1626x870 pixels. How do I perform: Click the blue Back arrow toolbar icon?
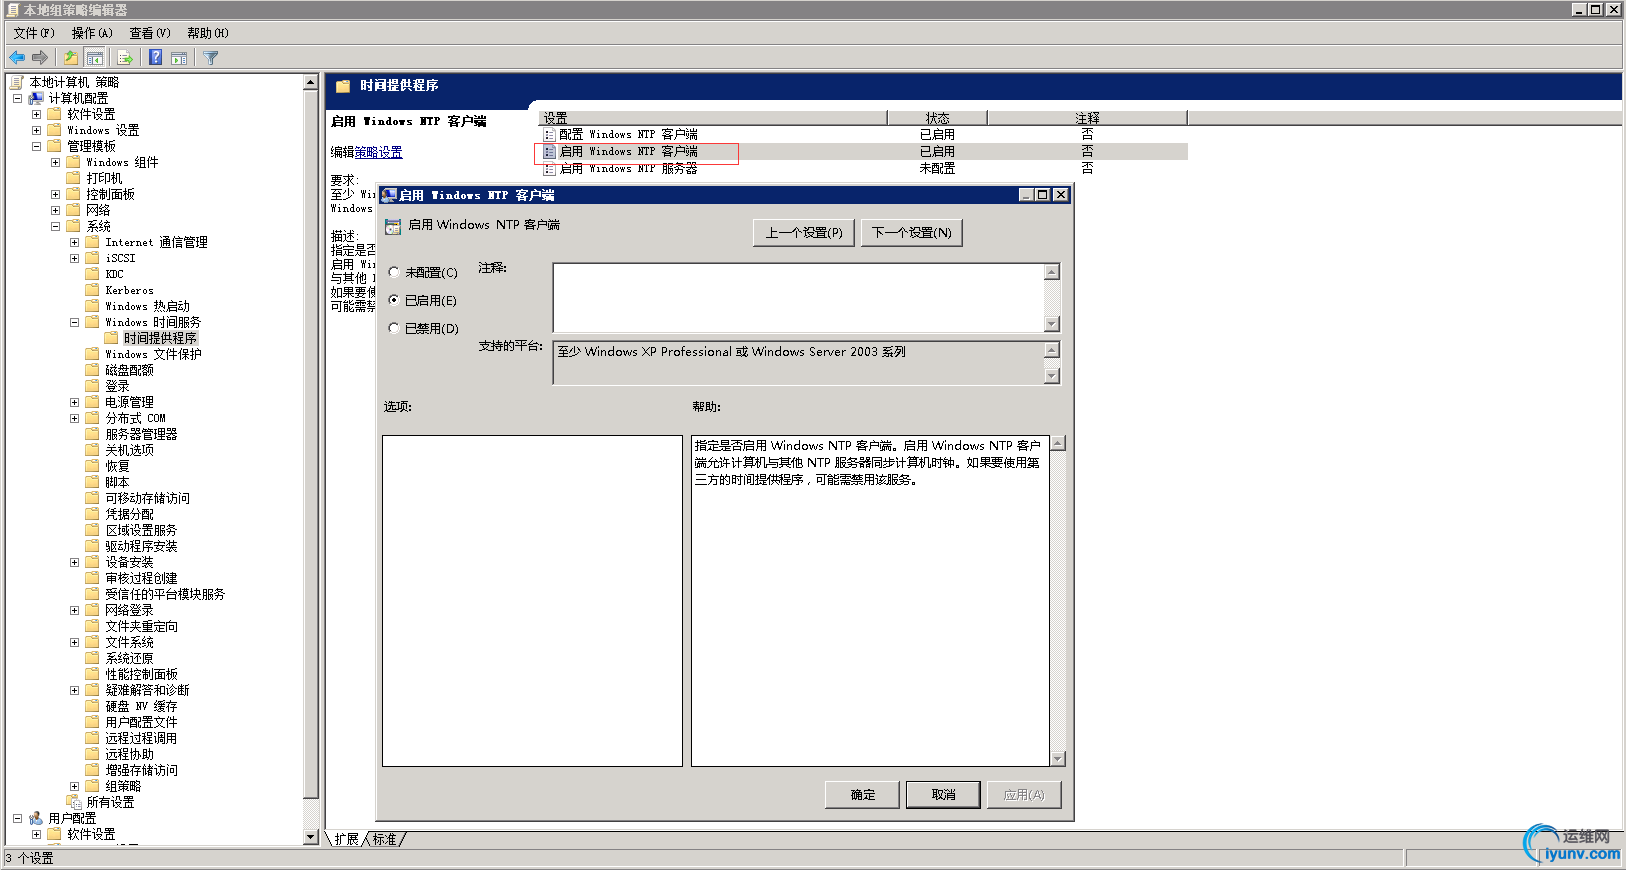coord(17,58)
